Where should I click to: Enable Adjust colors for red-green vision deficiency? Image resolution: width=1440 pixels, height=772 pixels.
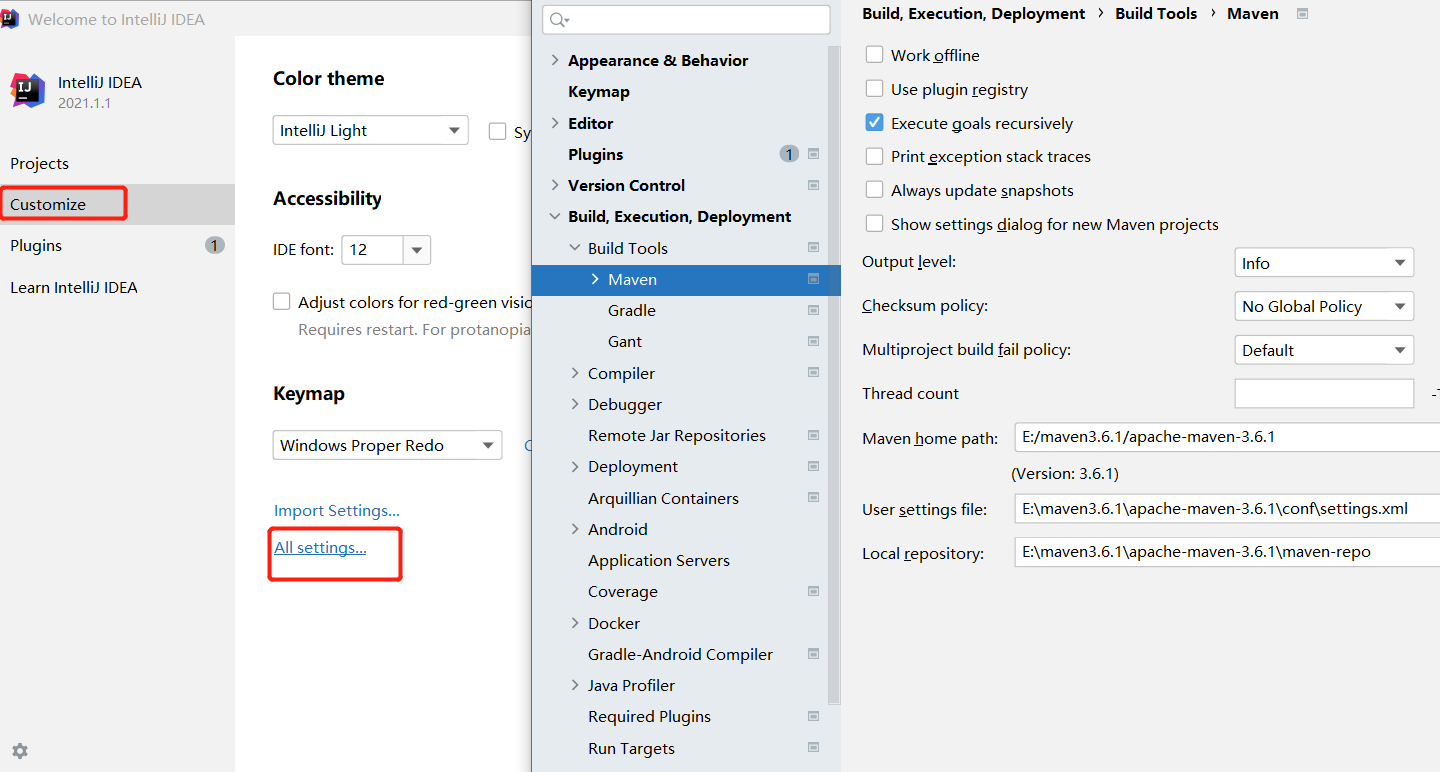click(x=282, y=302)
